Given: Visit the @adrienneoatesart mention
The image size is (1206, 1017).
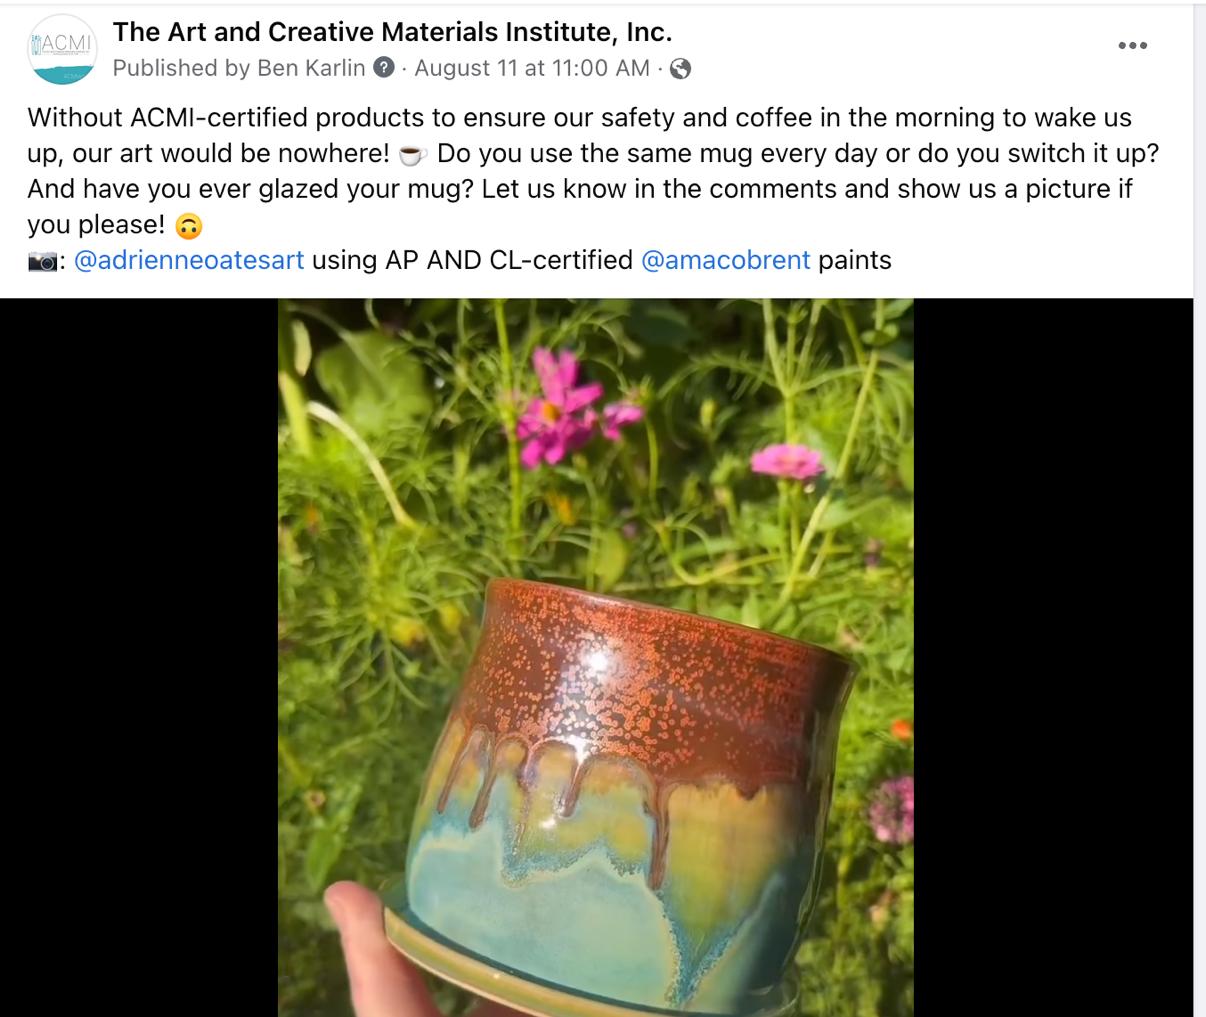Looking at the screenshot, I should [189, 260].
